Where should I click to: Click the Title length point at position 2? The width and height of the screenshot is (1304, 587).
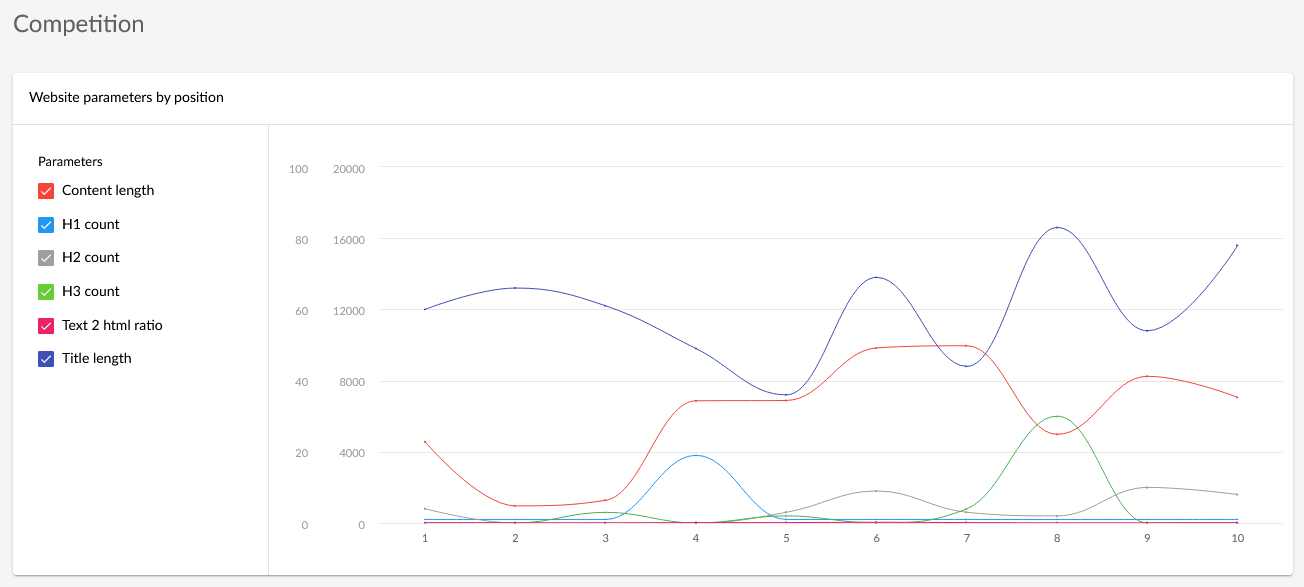point(515,288)
